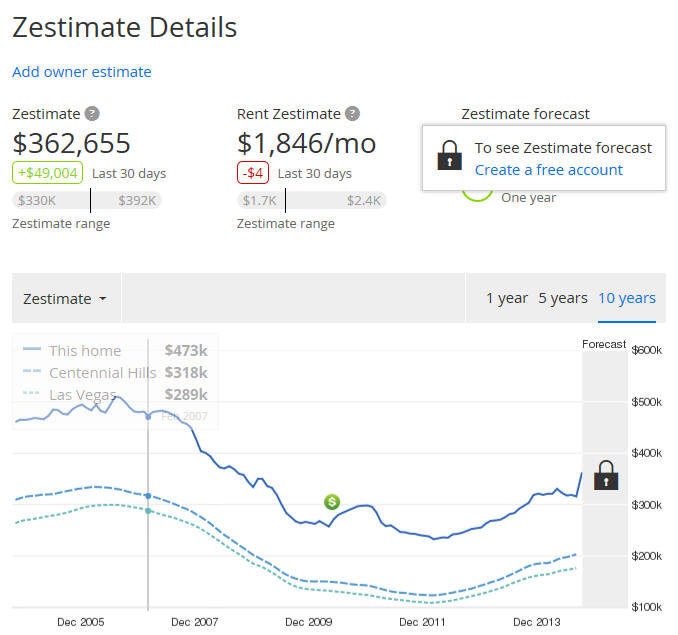Click the $318k Centennial Hills legend value
The width and height of the screenshot is (678, 635).
[x=186, y=373]
